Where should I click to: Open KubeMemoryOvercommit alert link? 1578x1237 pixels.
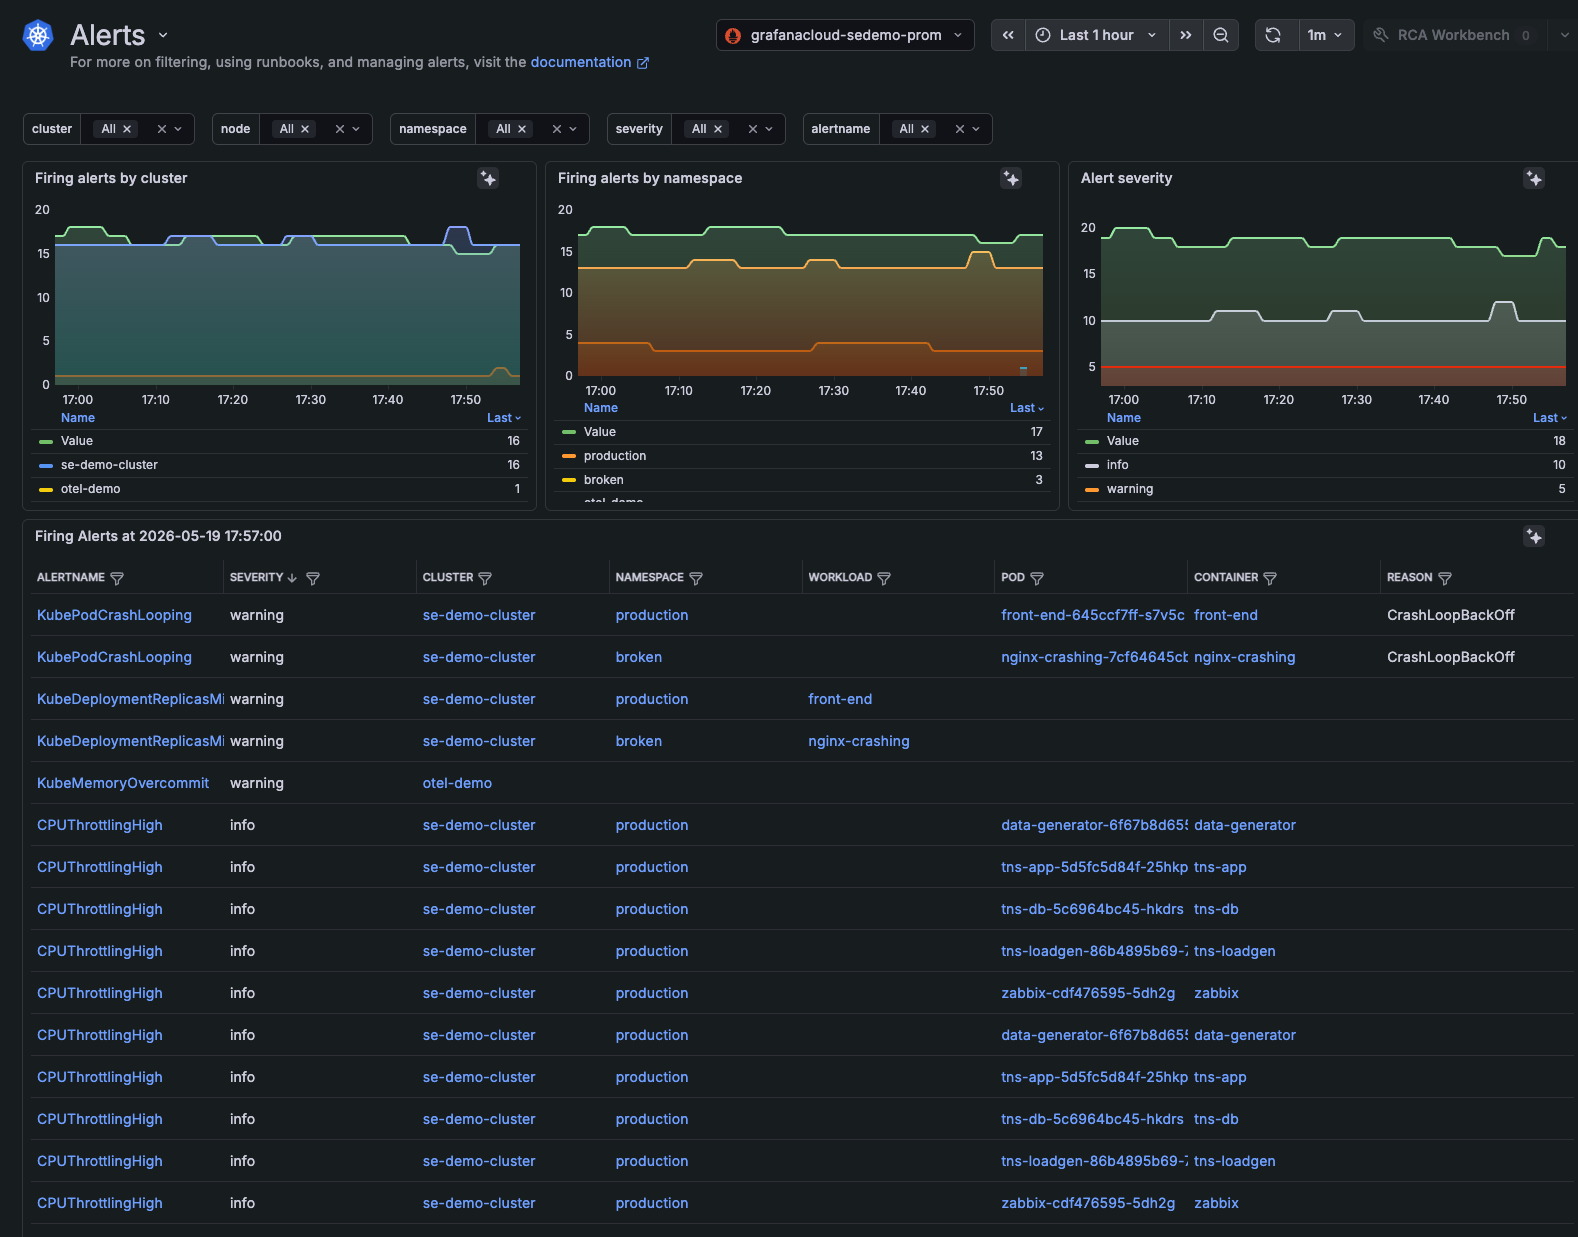click(x=123, y=783)
